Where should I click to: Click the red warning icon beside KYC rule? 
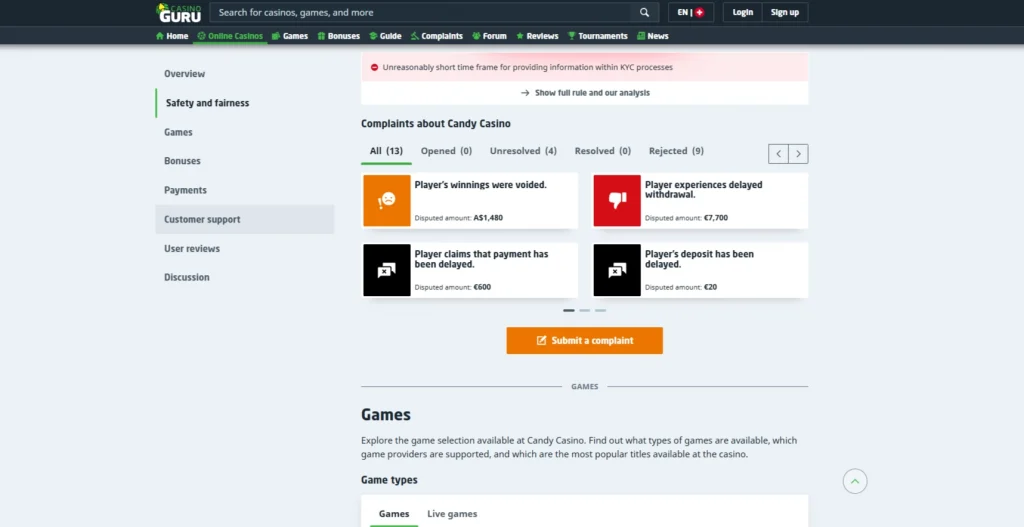click(374, 67)
